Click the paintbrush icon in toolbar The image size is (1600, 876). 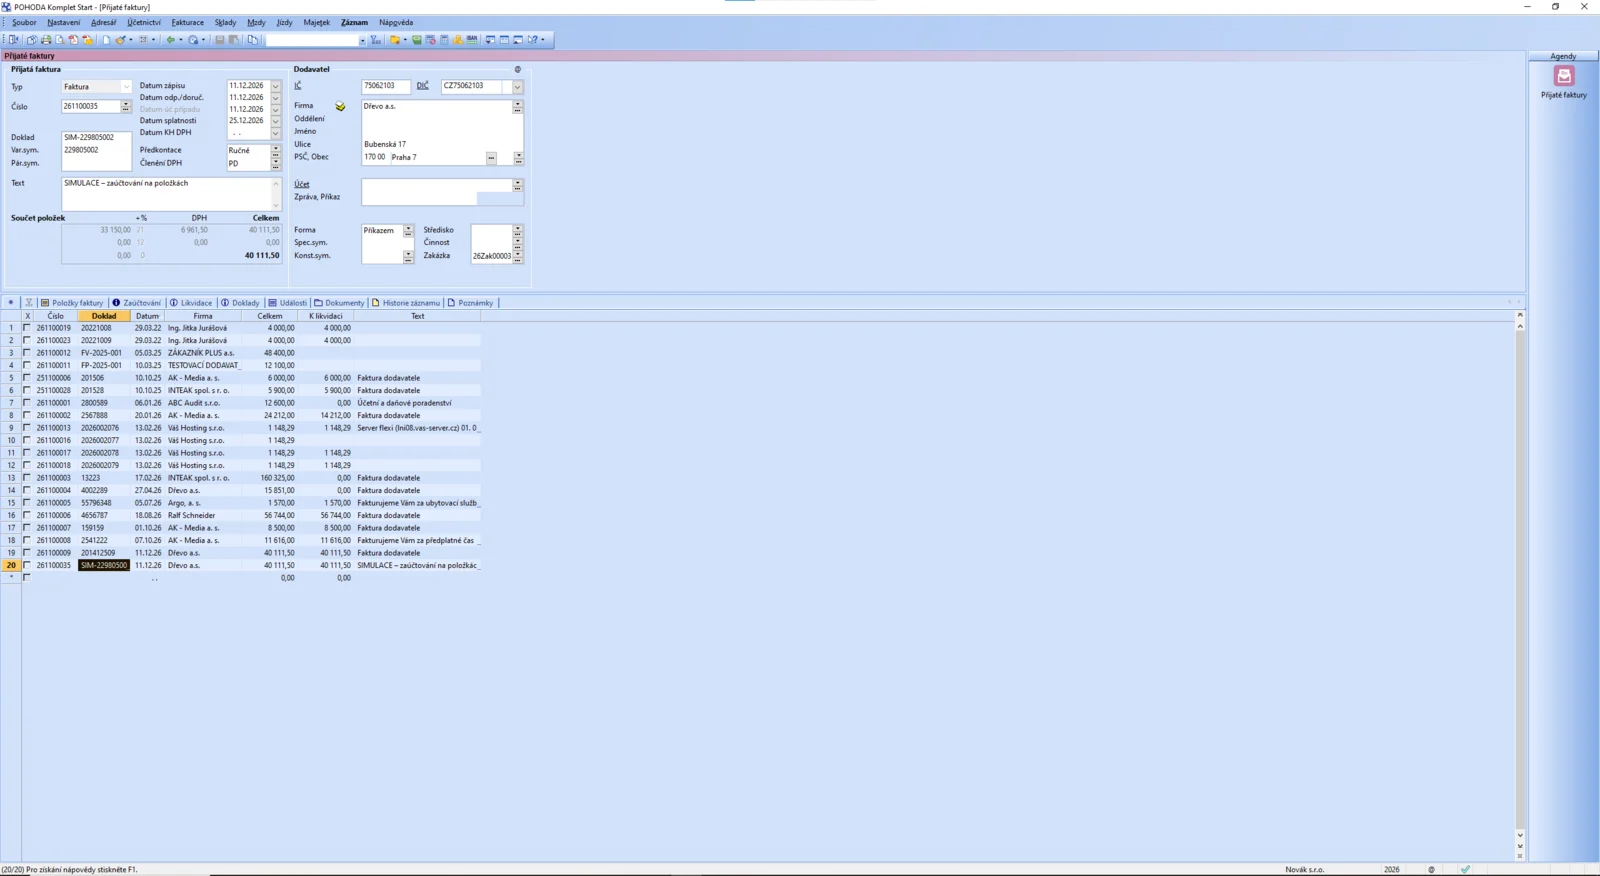tap(121, 40)
